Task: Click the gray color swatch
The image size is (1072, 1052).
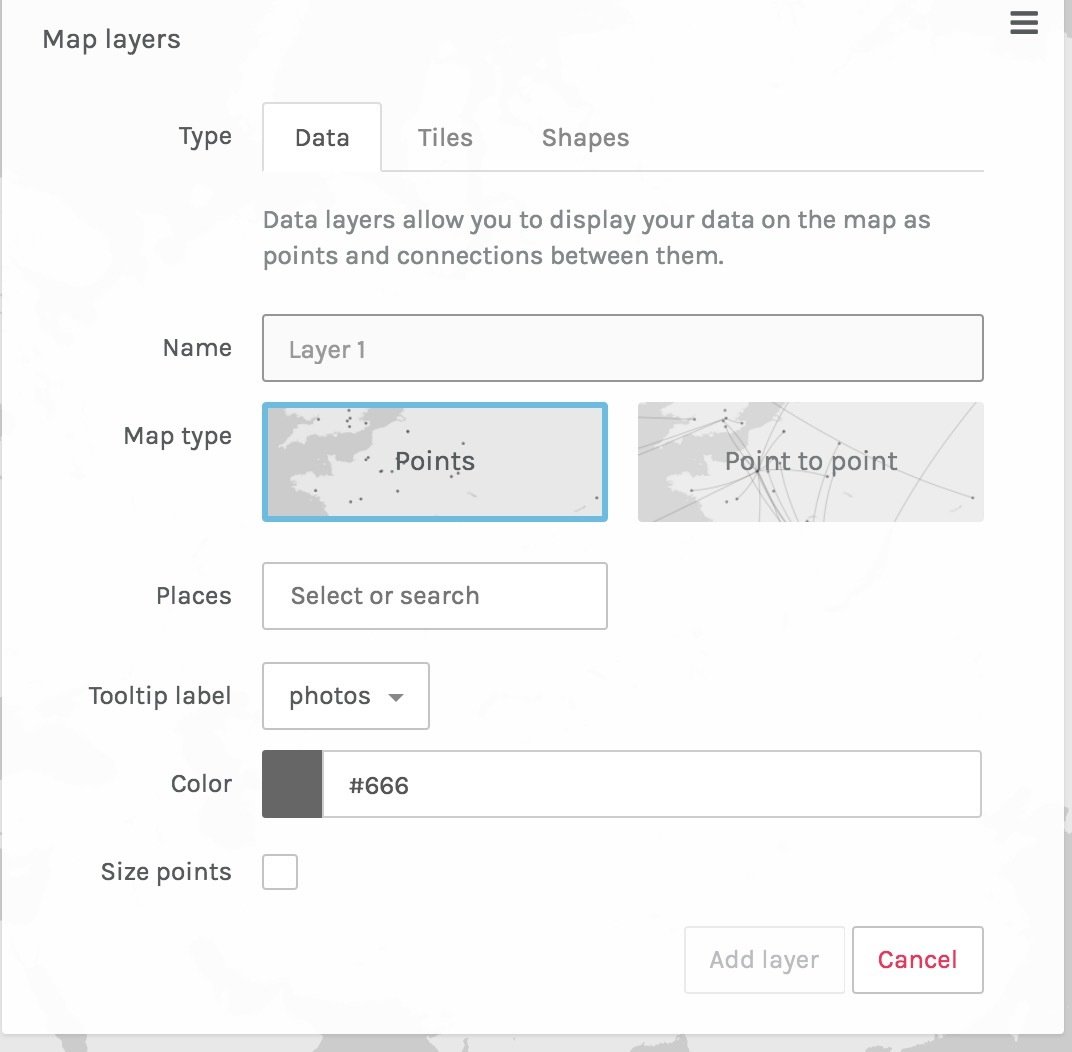Action: (292, 784)
